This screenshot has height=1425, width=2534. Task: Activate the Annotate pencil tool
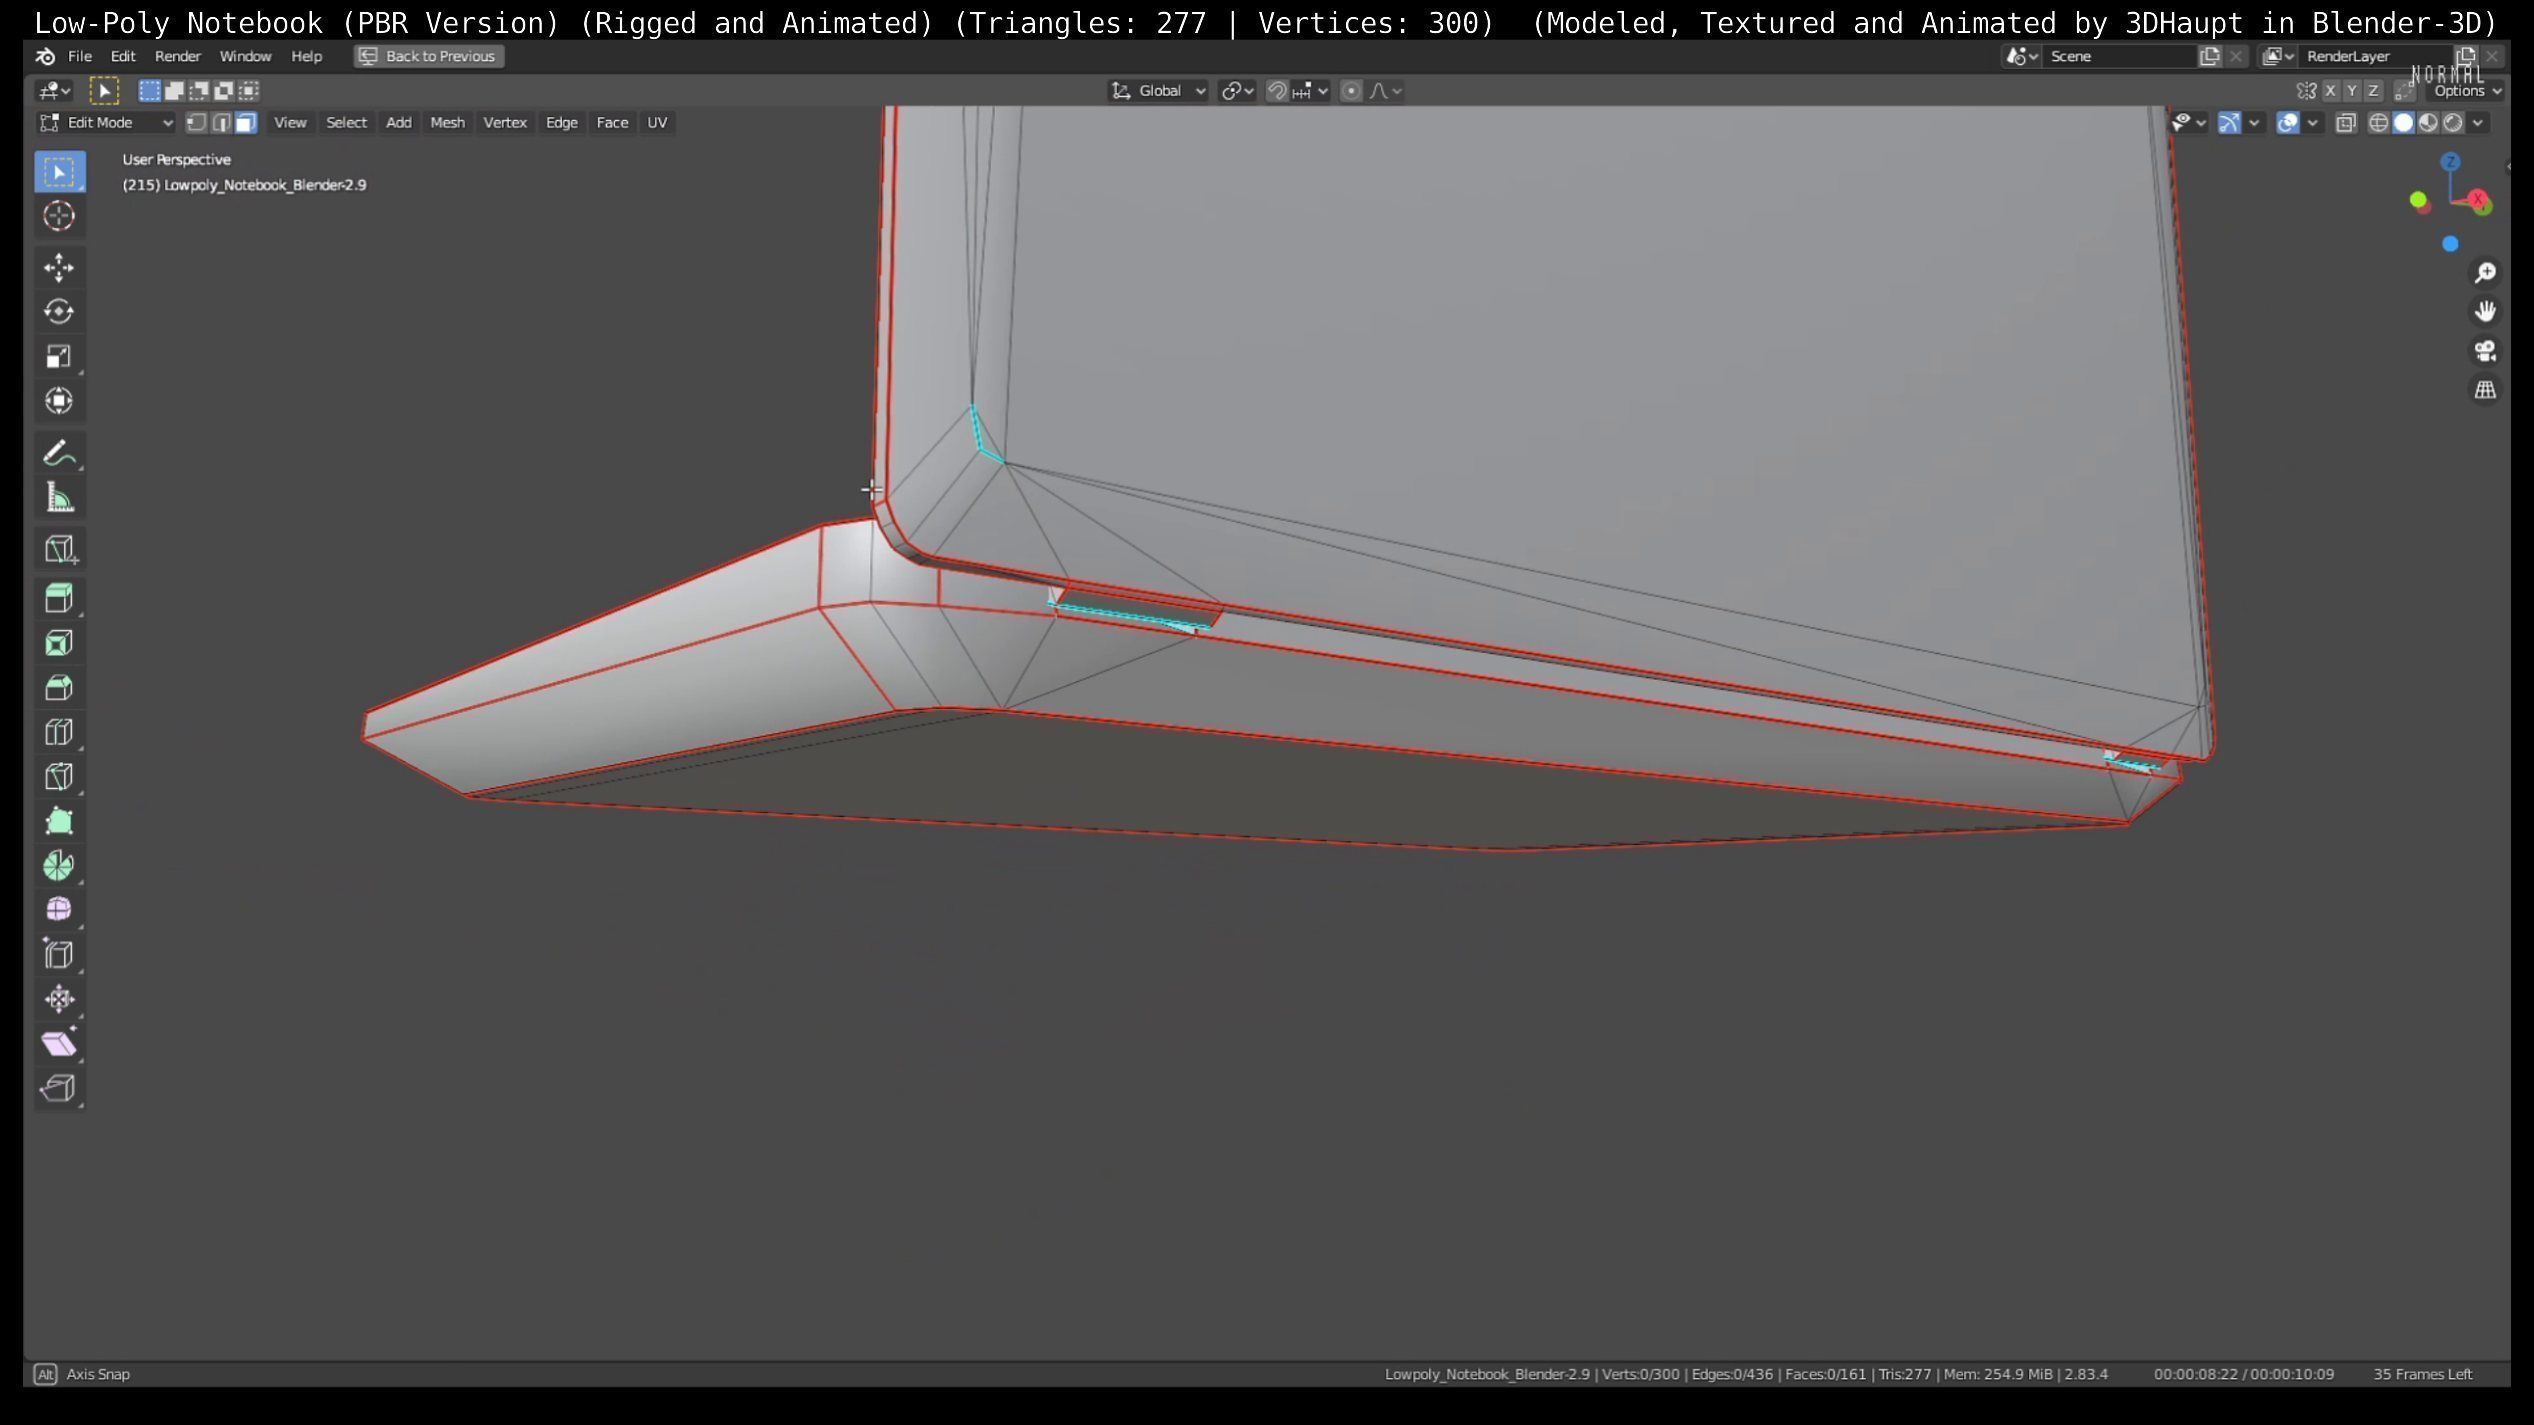click(59, 454)
